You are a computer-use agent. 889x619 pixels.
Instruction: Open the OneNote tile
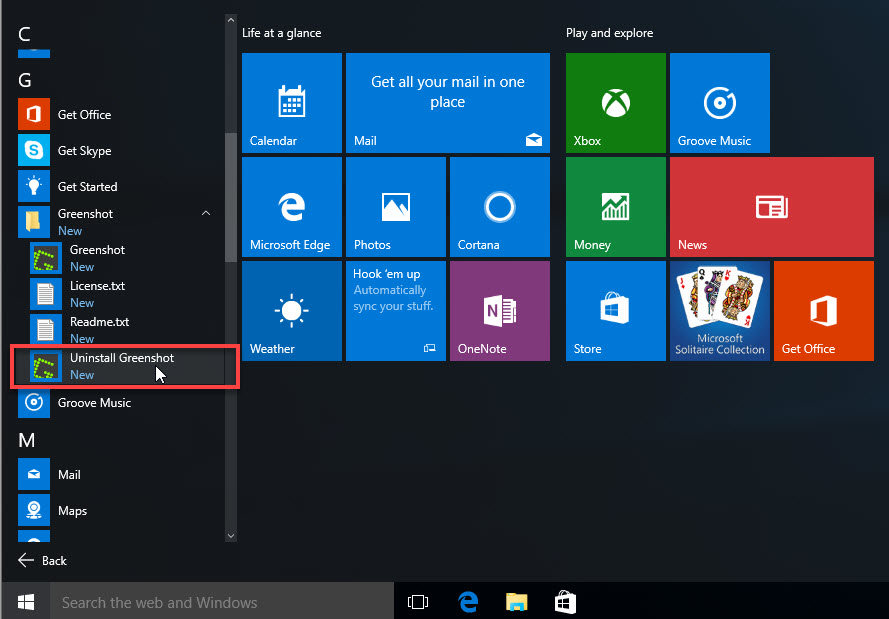(499, 311)
